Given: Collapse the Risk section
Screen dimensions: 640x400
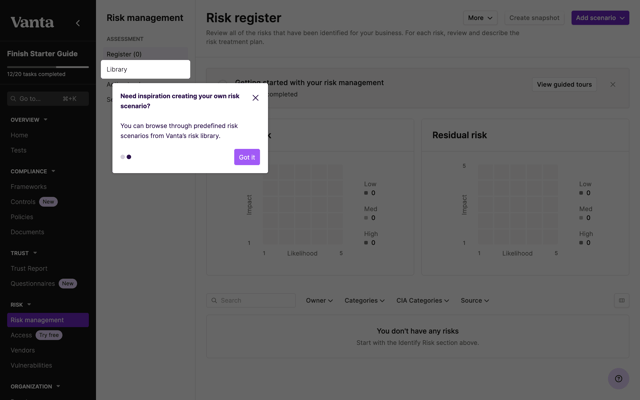Looking at the screenshot, I should pyautogui.click(x=21, y=304).
